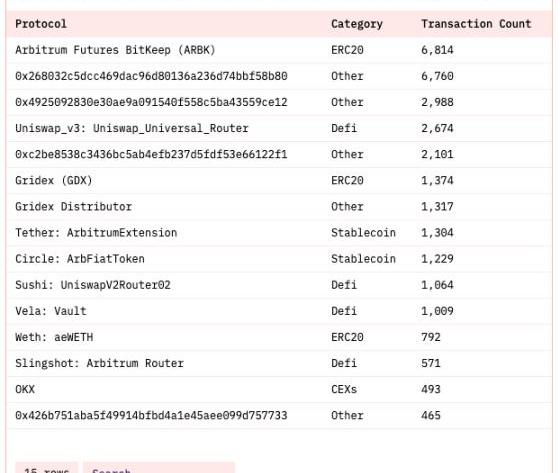Open address 0x4925092830e30ae9a091540f558c5ba43559ce12
This screenshot has width=560, height=473.
(x=151, y=102)
